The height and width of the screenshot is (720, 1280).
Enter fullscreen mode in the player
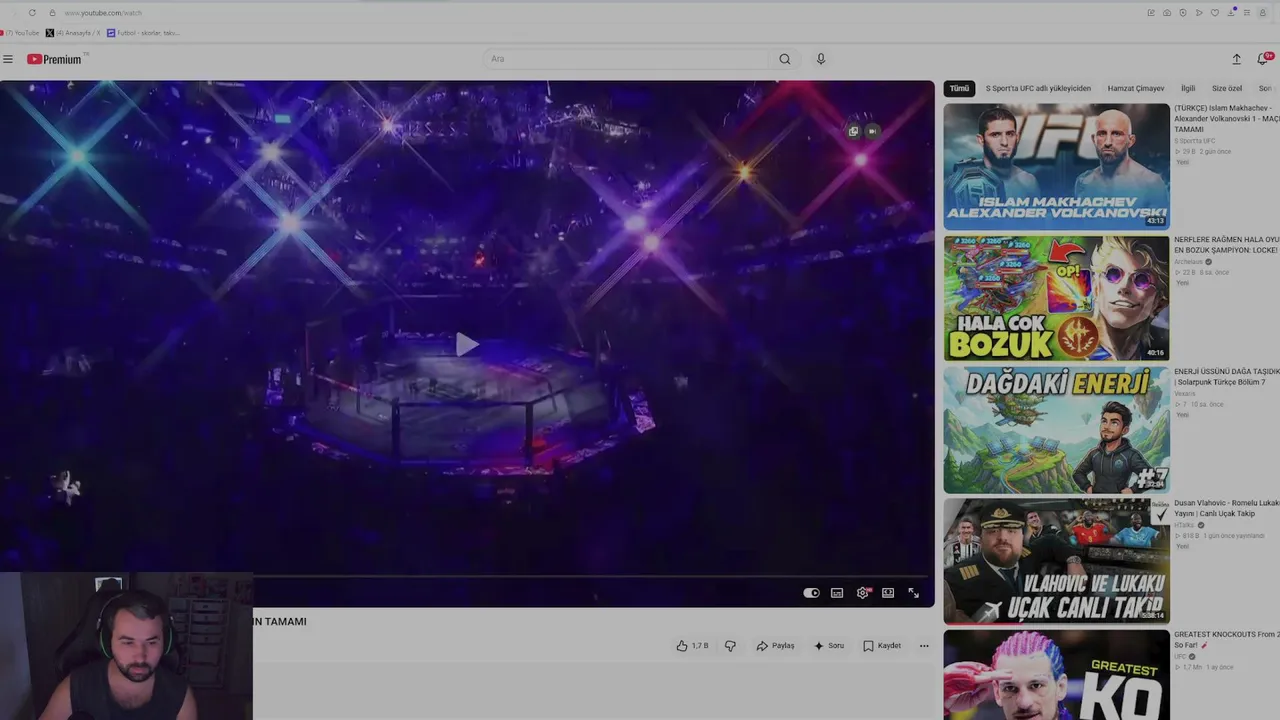pos(913,593)
